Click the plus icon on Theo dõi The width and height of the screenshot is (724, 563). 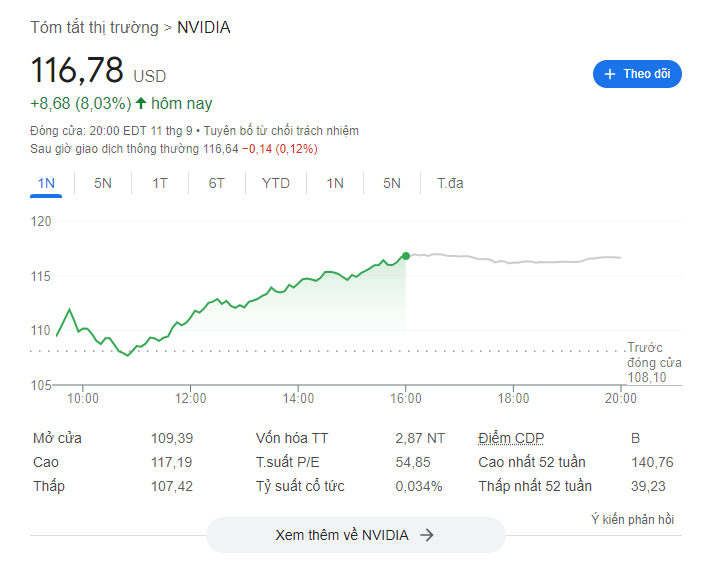(610, 74)
